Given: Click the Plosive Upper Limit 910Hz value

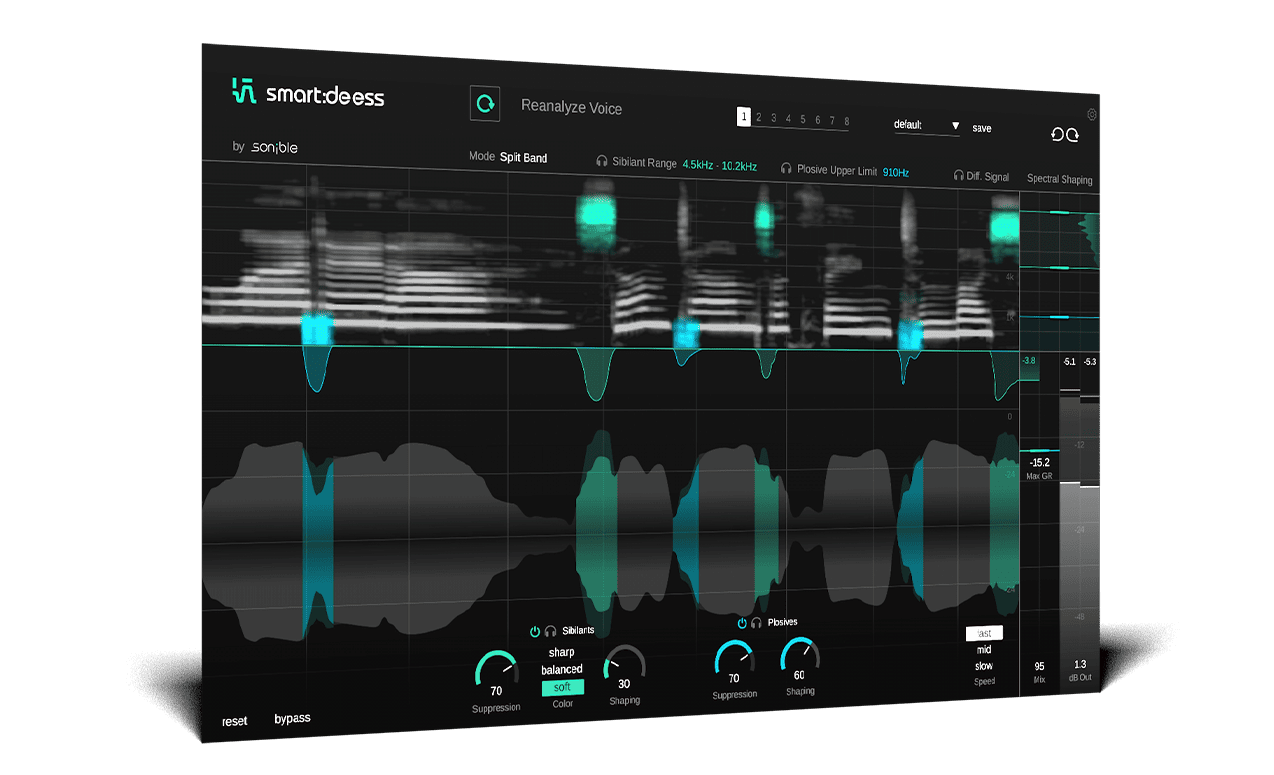Looking at the screenshot, I should pos(896,173).
